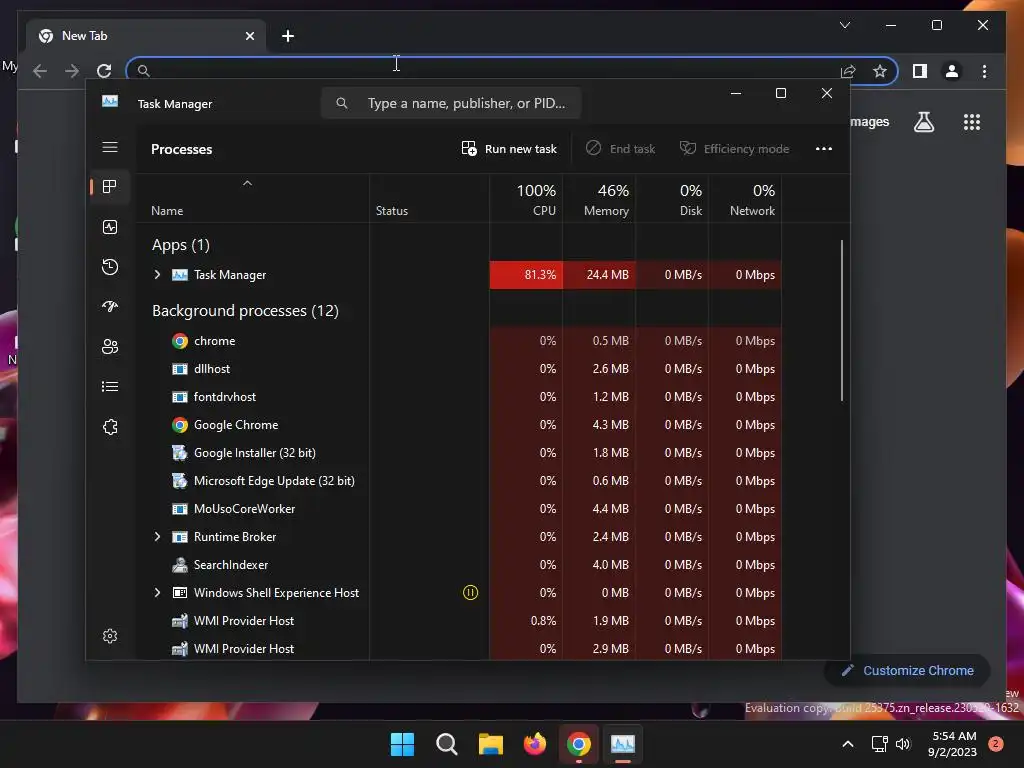
Task: Close the New Tab tab
Action: pos(249,36)
